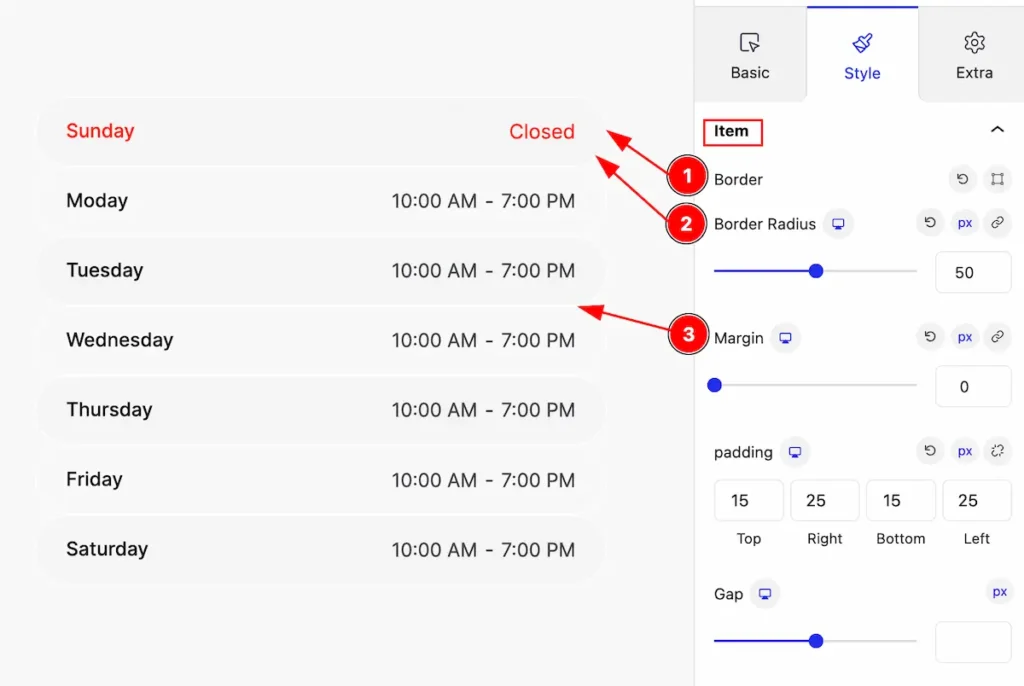Open the Border box settings icon

tap(997, 179)
